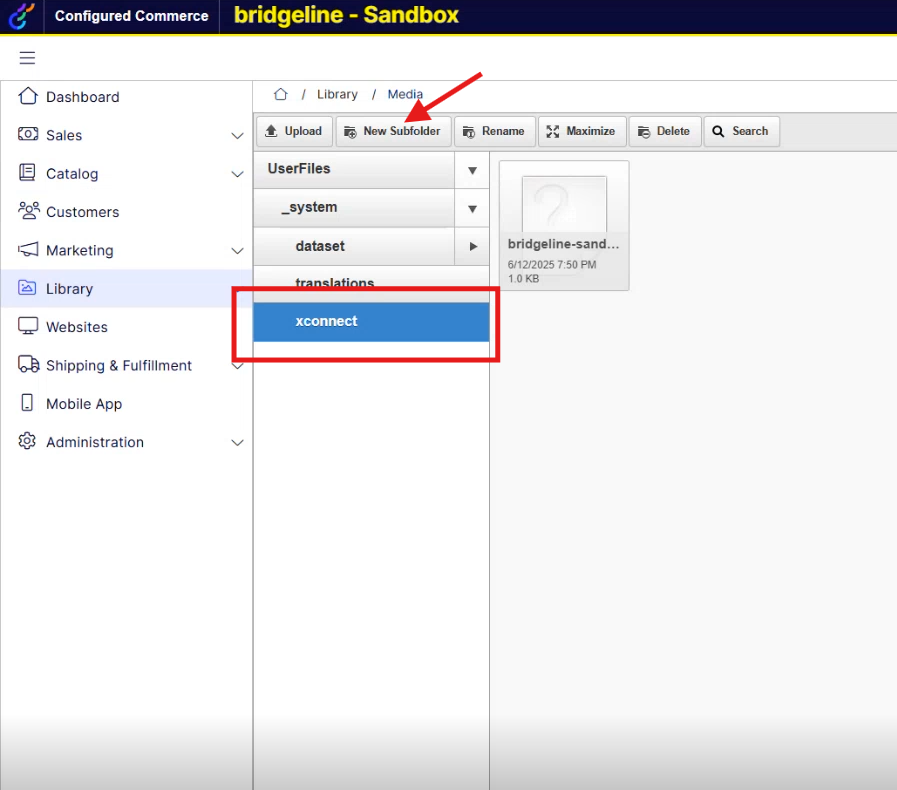Image resolution: width=897 pixels, height=790 pixels.
Task: Expand the Administration menu chevron
Action: [x=237, y=442]
